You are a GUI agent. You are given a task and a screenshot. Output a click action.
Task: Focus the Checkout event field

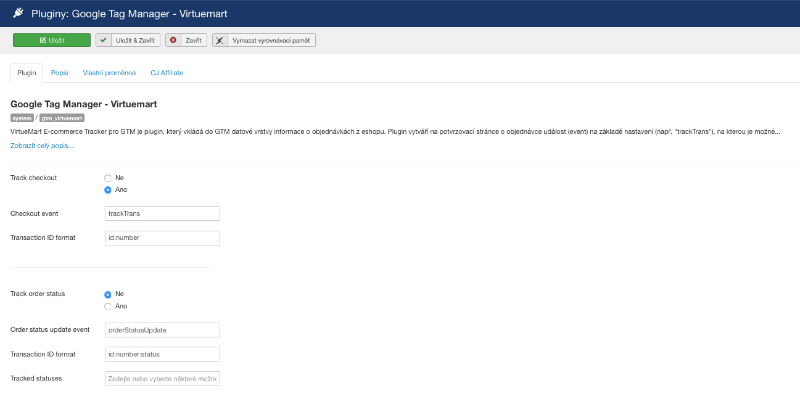tap(162, 214)
